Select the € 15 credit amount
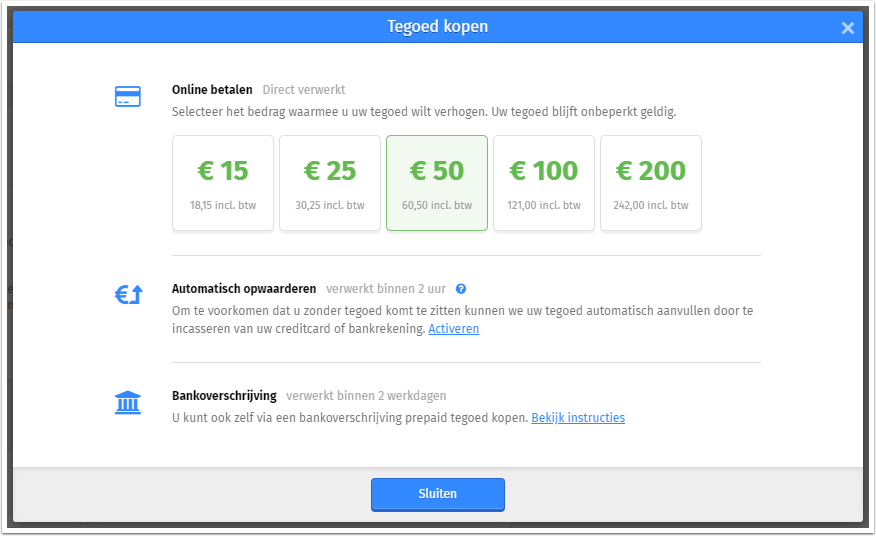The height and width of the screenshot is (536, 876). point(223,183)
